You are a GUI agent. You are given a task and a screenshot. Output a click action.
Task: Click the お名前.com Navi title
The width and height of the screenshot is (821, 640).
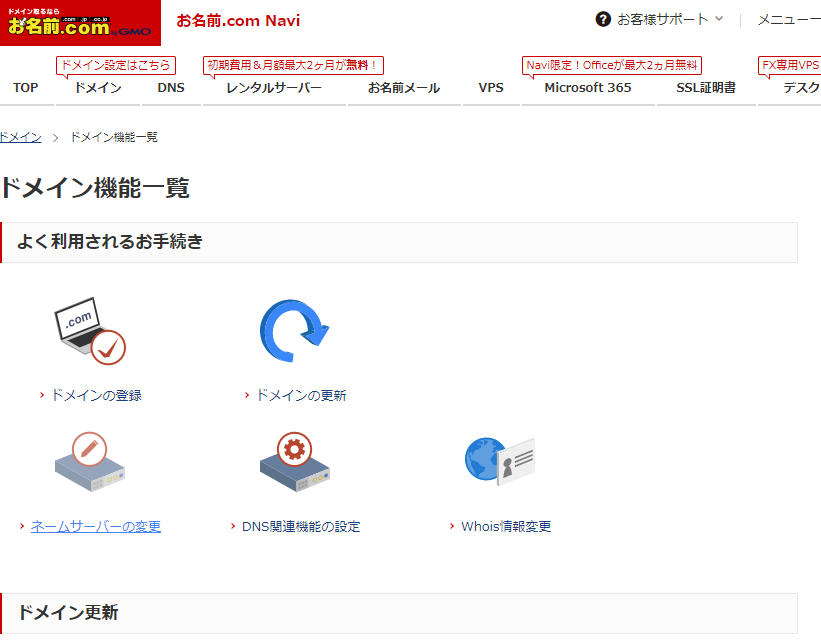(x=238, y=20)
